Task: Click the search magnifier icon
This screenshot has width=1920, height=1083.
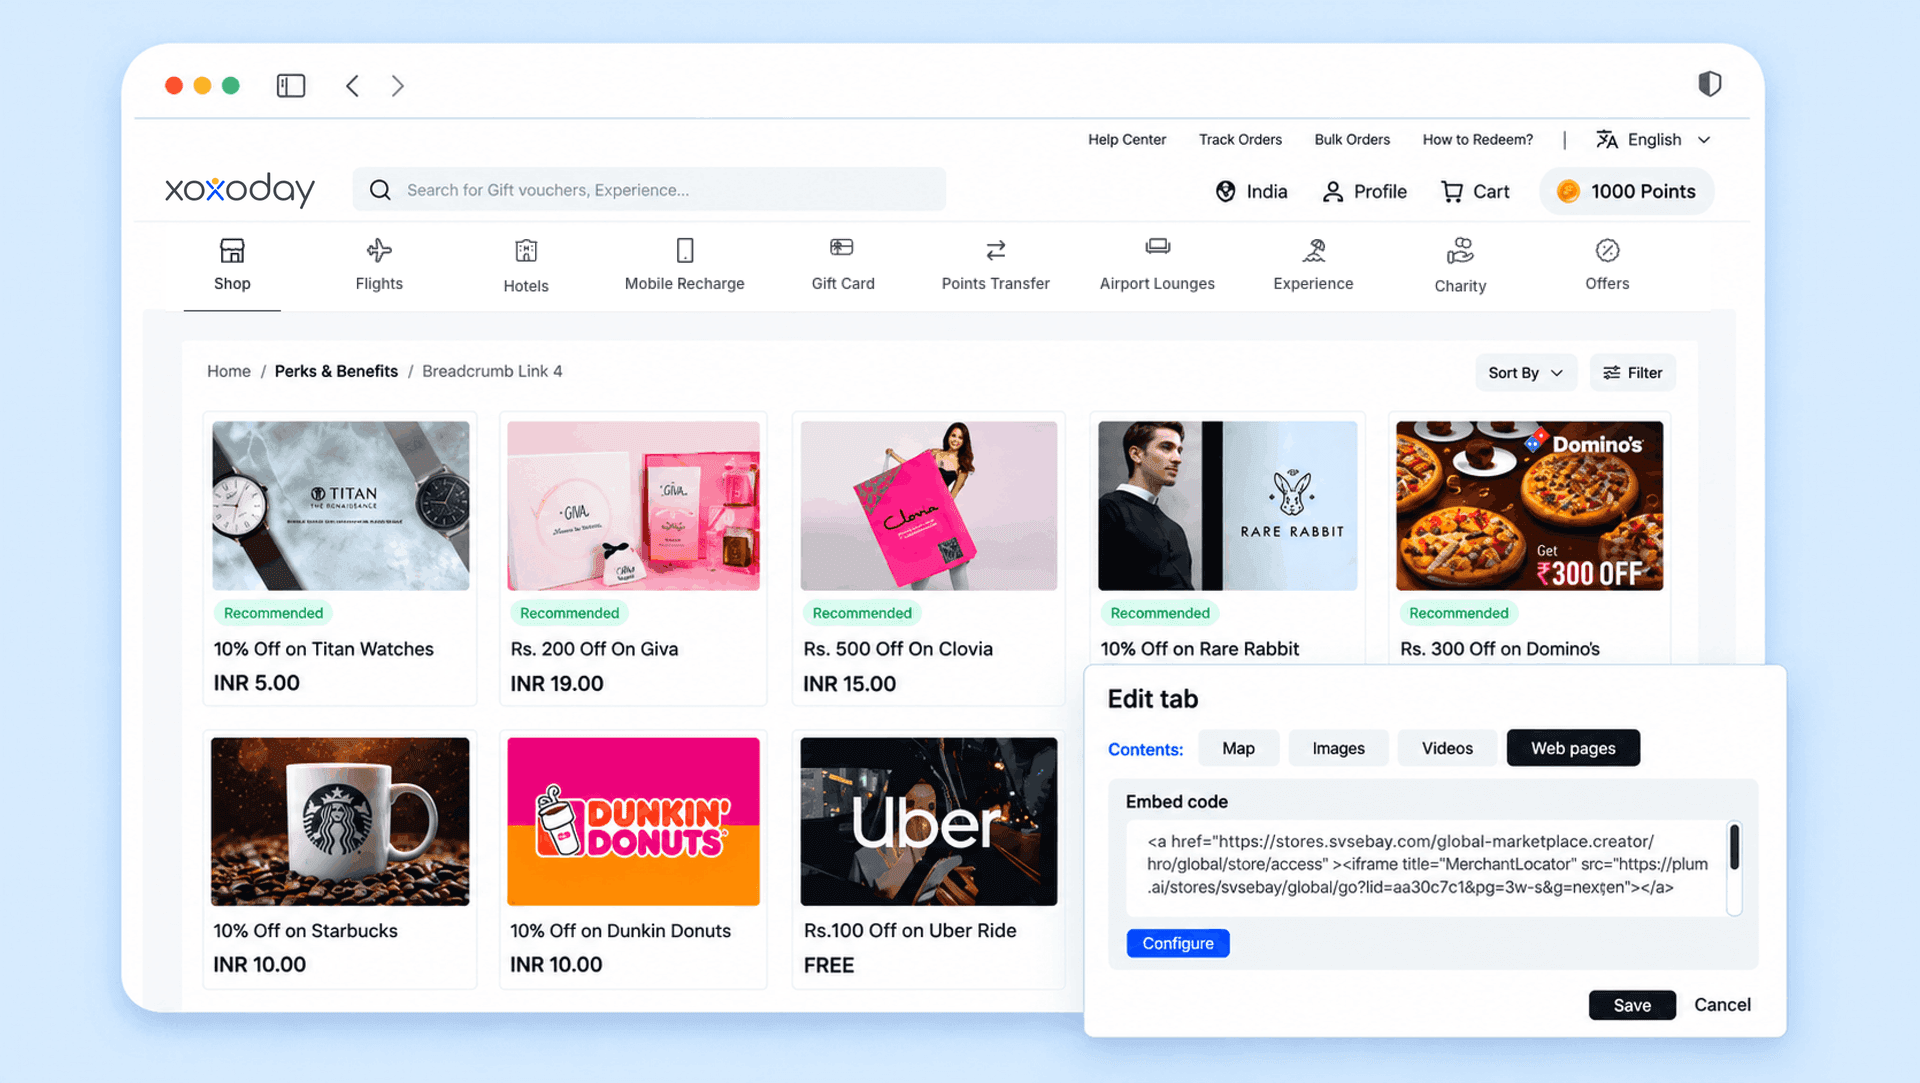Action: pos(380,190)
